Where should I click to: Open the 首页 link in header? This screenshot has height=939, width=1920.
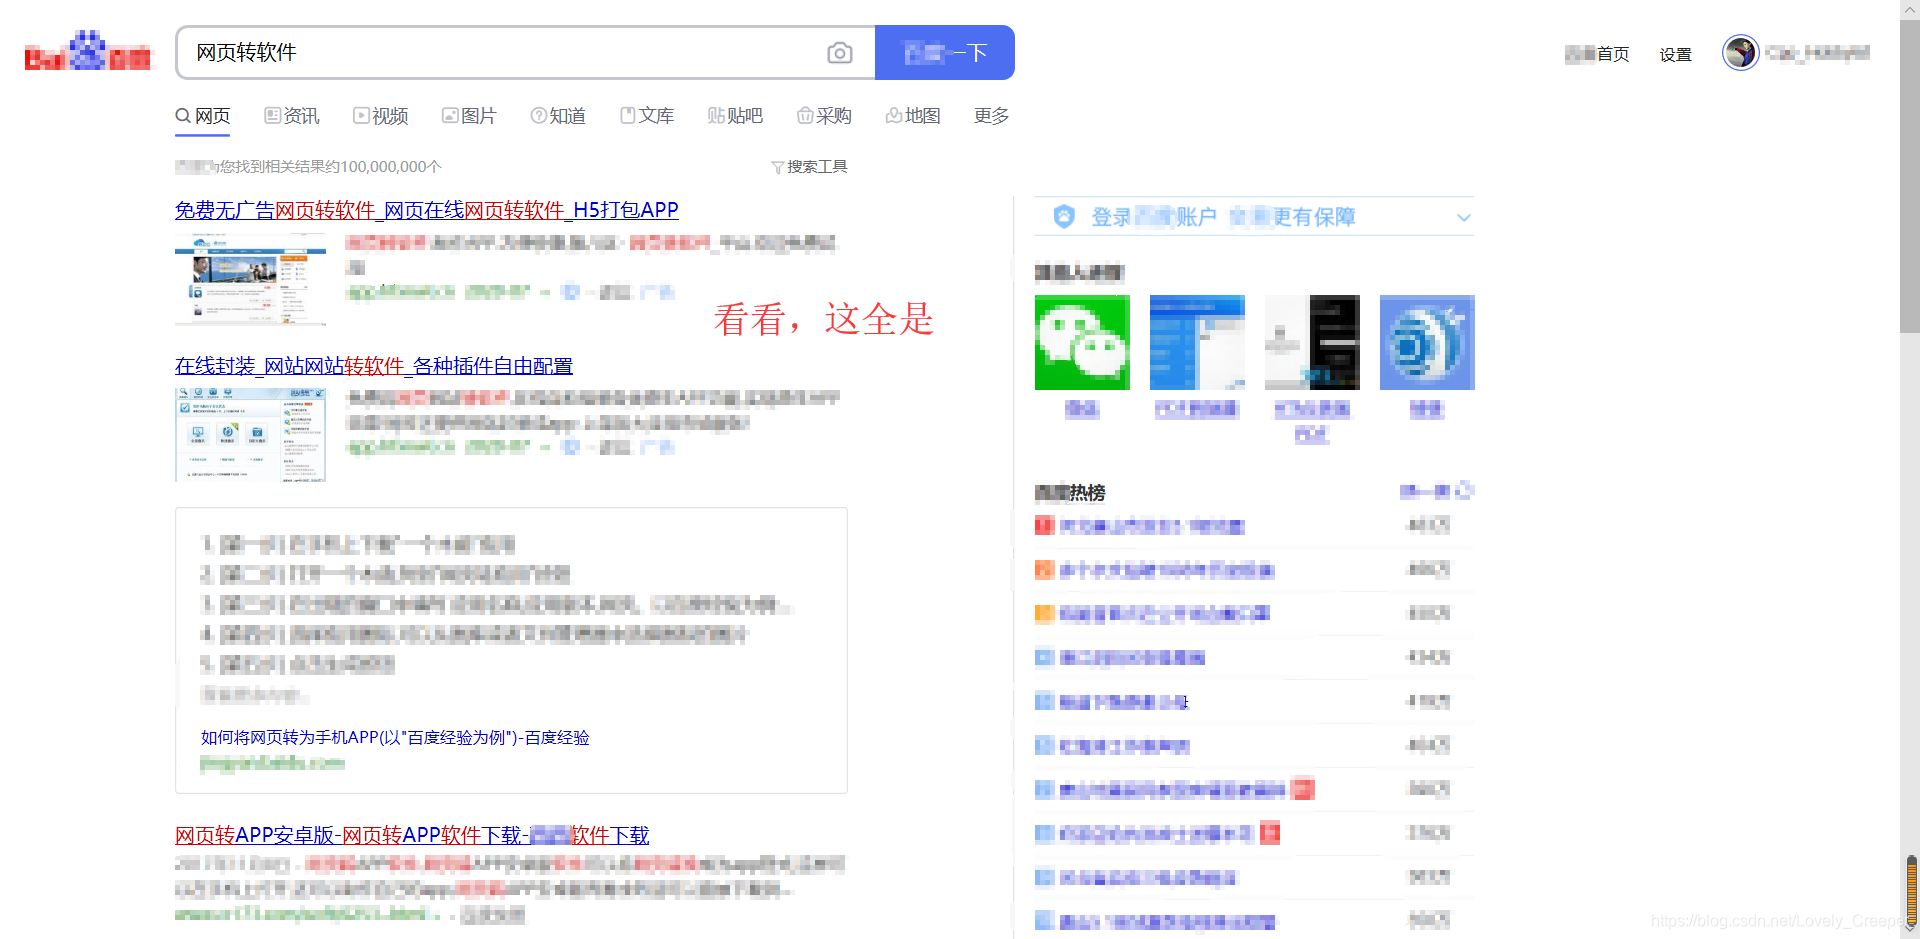coord(1598,54)
